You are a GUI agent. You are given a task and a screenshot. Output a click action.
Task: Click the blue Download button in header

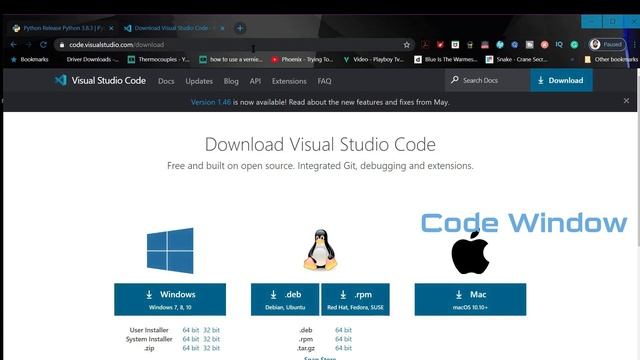[561, 80]
